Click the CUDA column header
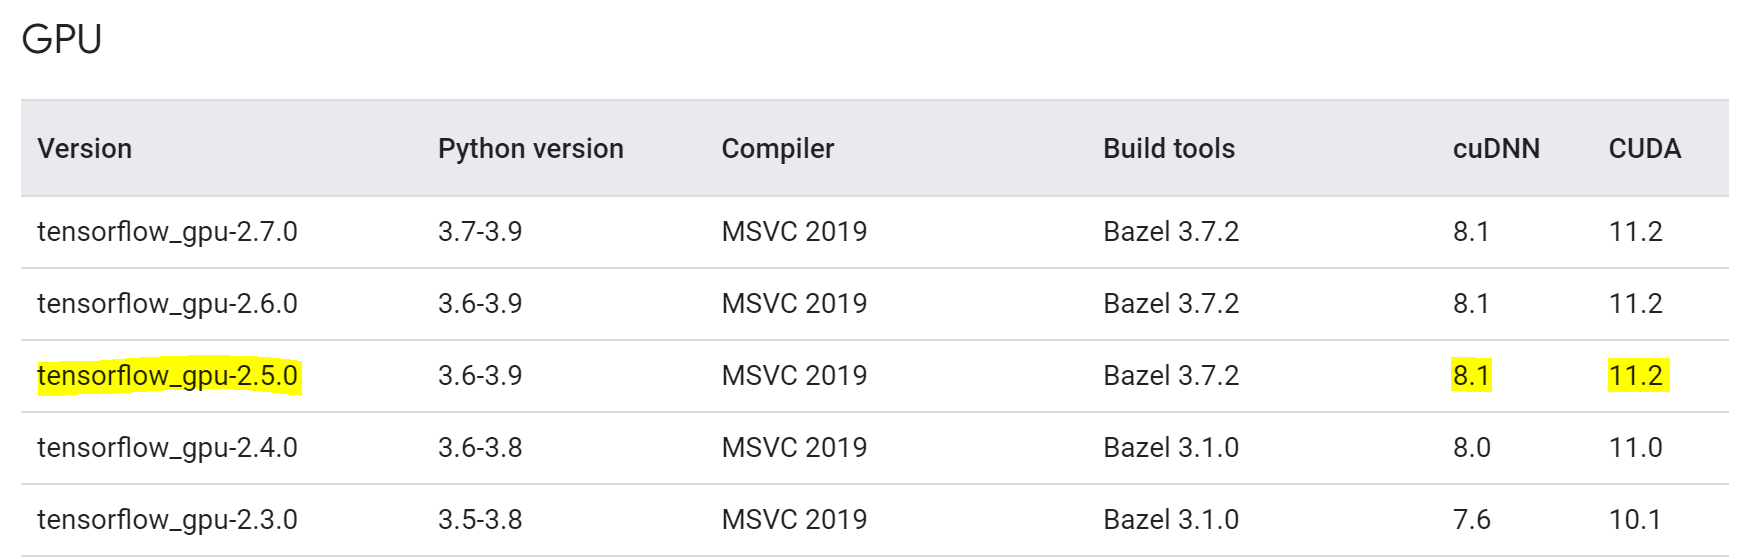 point(1644,149)
